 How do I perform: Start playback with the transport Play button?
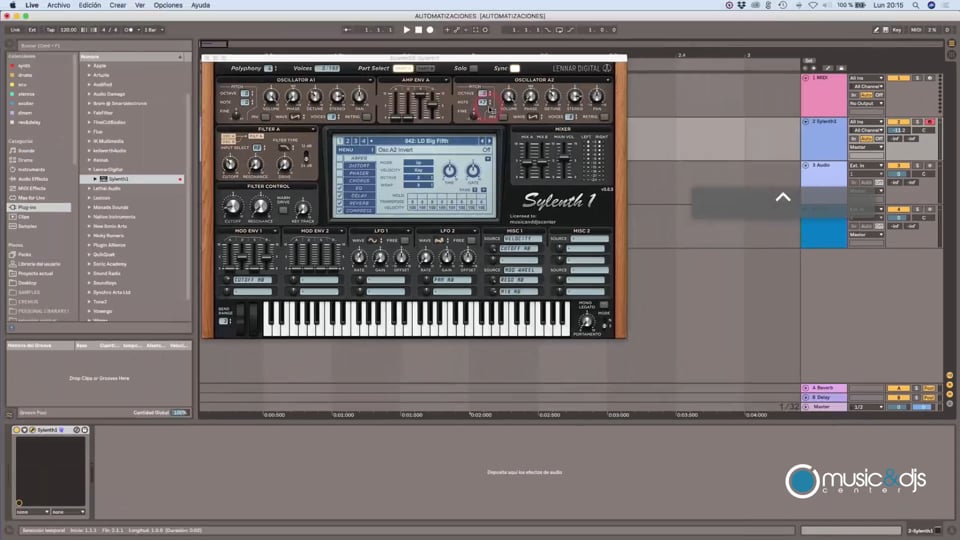tap(407, 29)
